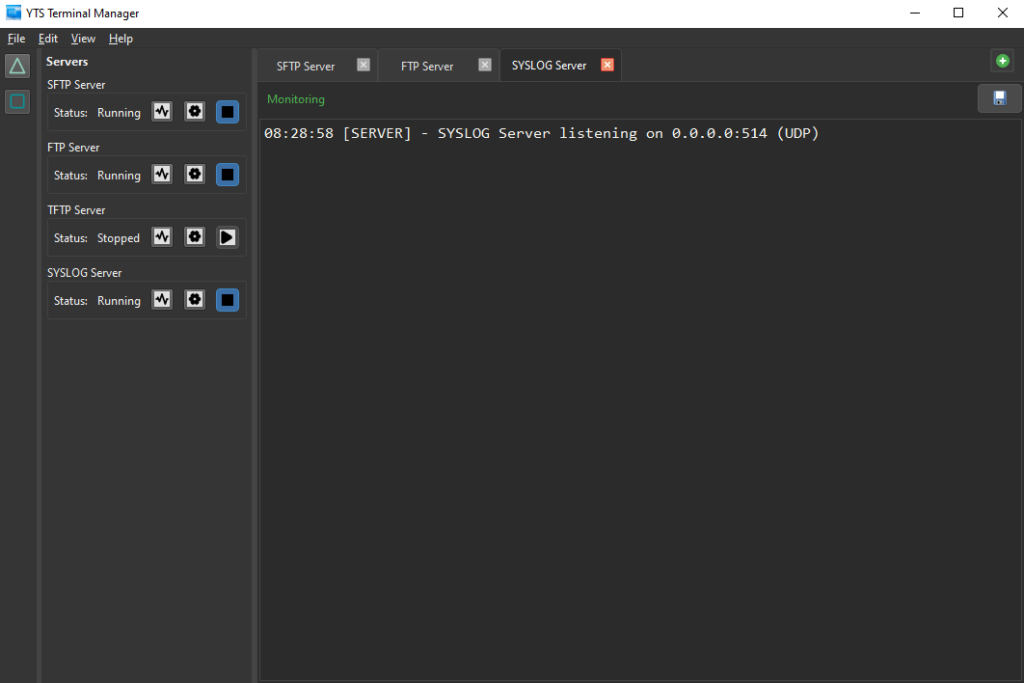Switch to the SFTP Server tab

(306, 66)
